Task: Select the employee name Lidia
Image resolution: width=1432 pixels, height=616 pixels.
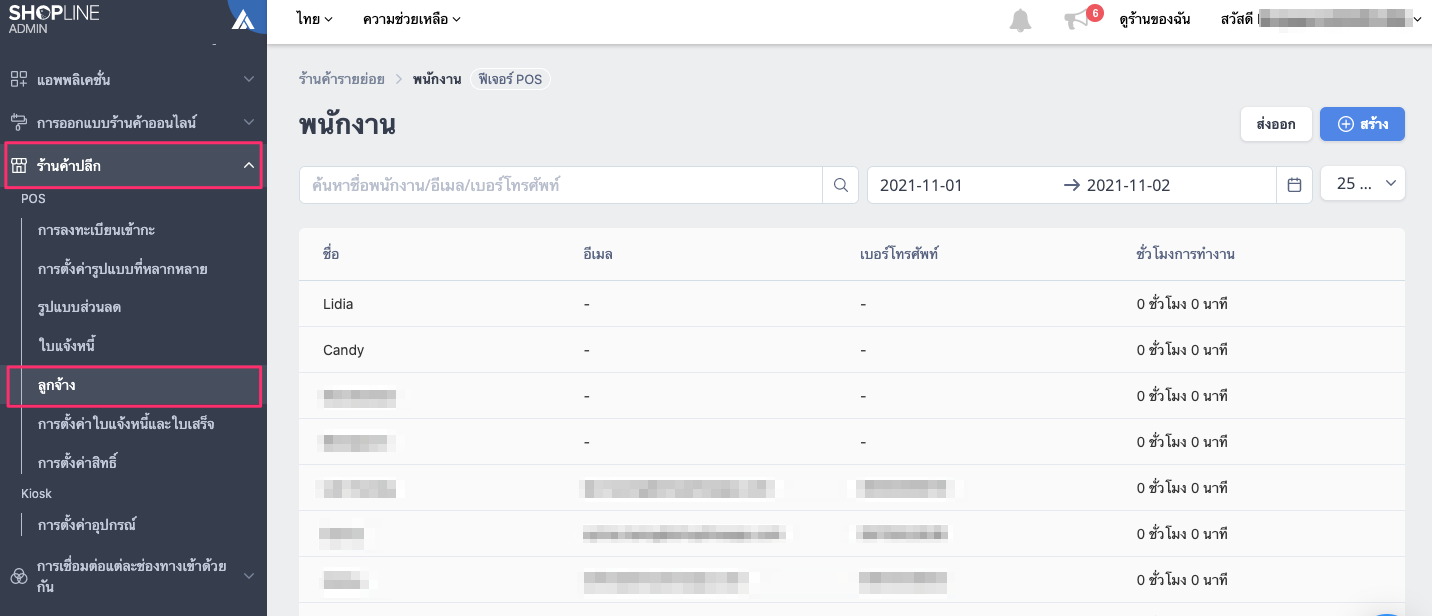Action: tap(338, 304)
